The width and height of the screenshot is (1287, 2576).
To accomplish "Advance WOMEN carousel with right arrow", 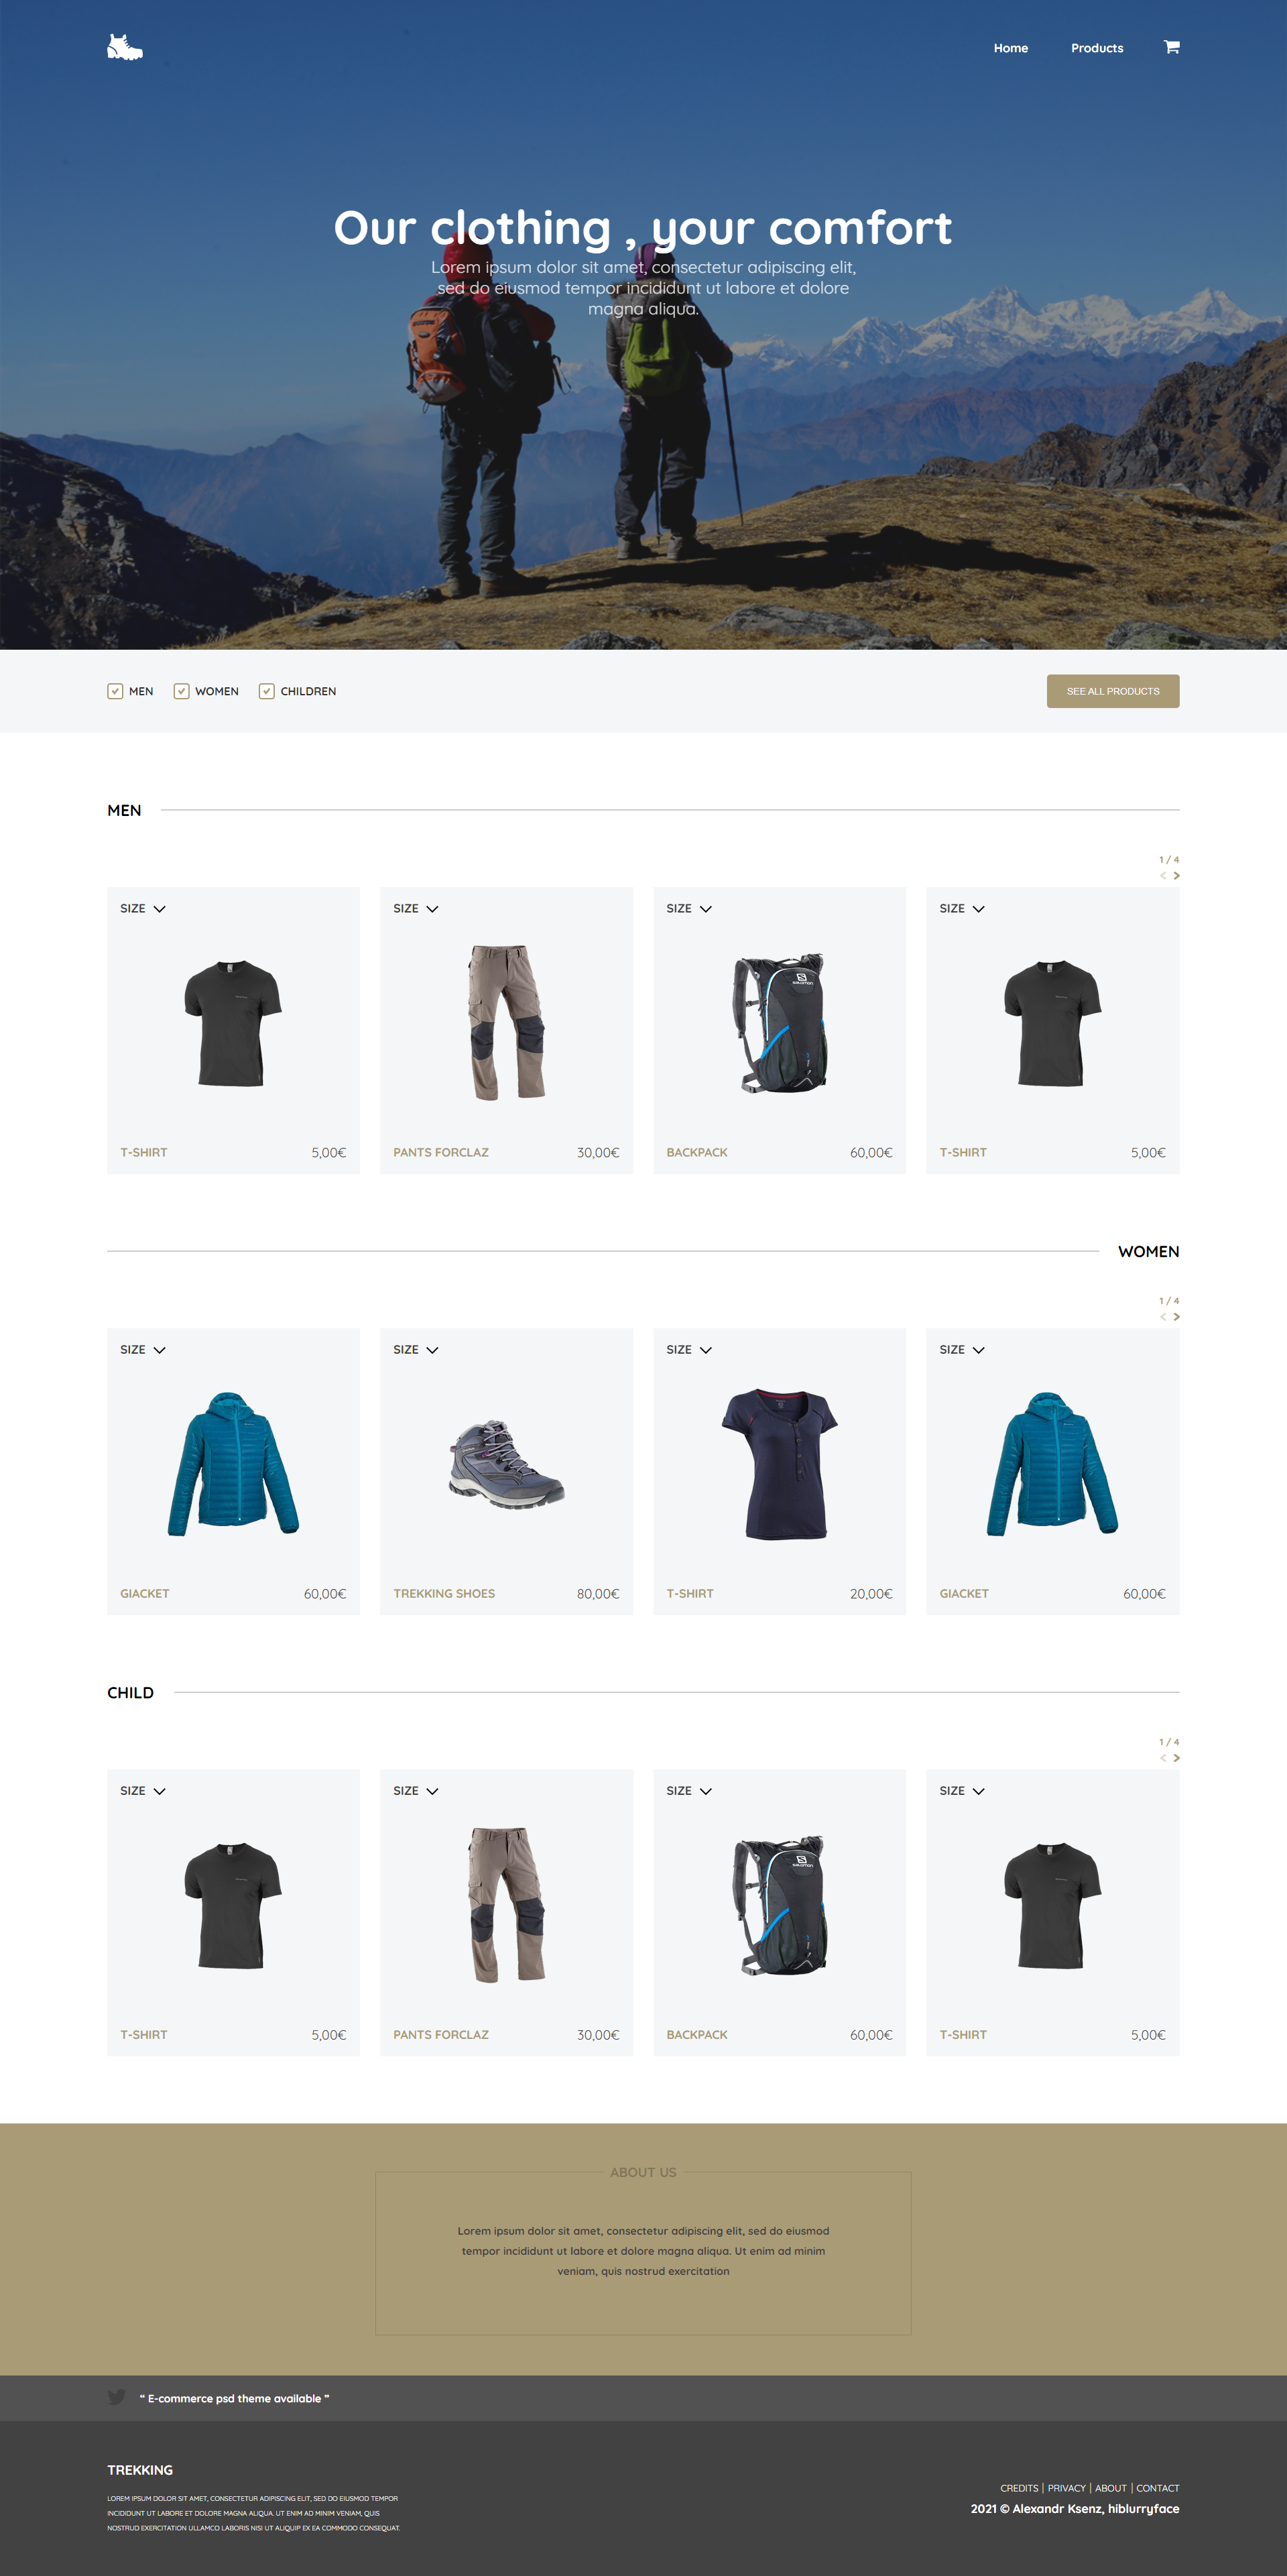I will [1176, 1316].
